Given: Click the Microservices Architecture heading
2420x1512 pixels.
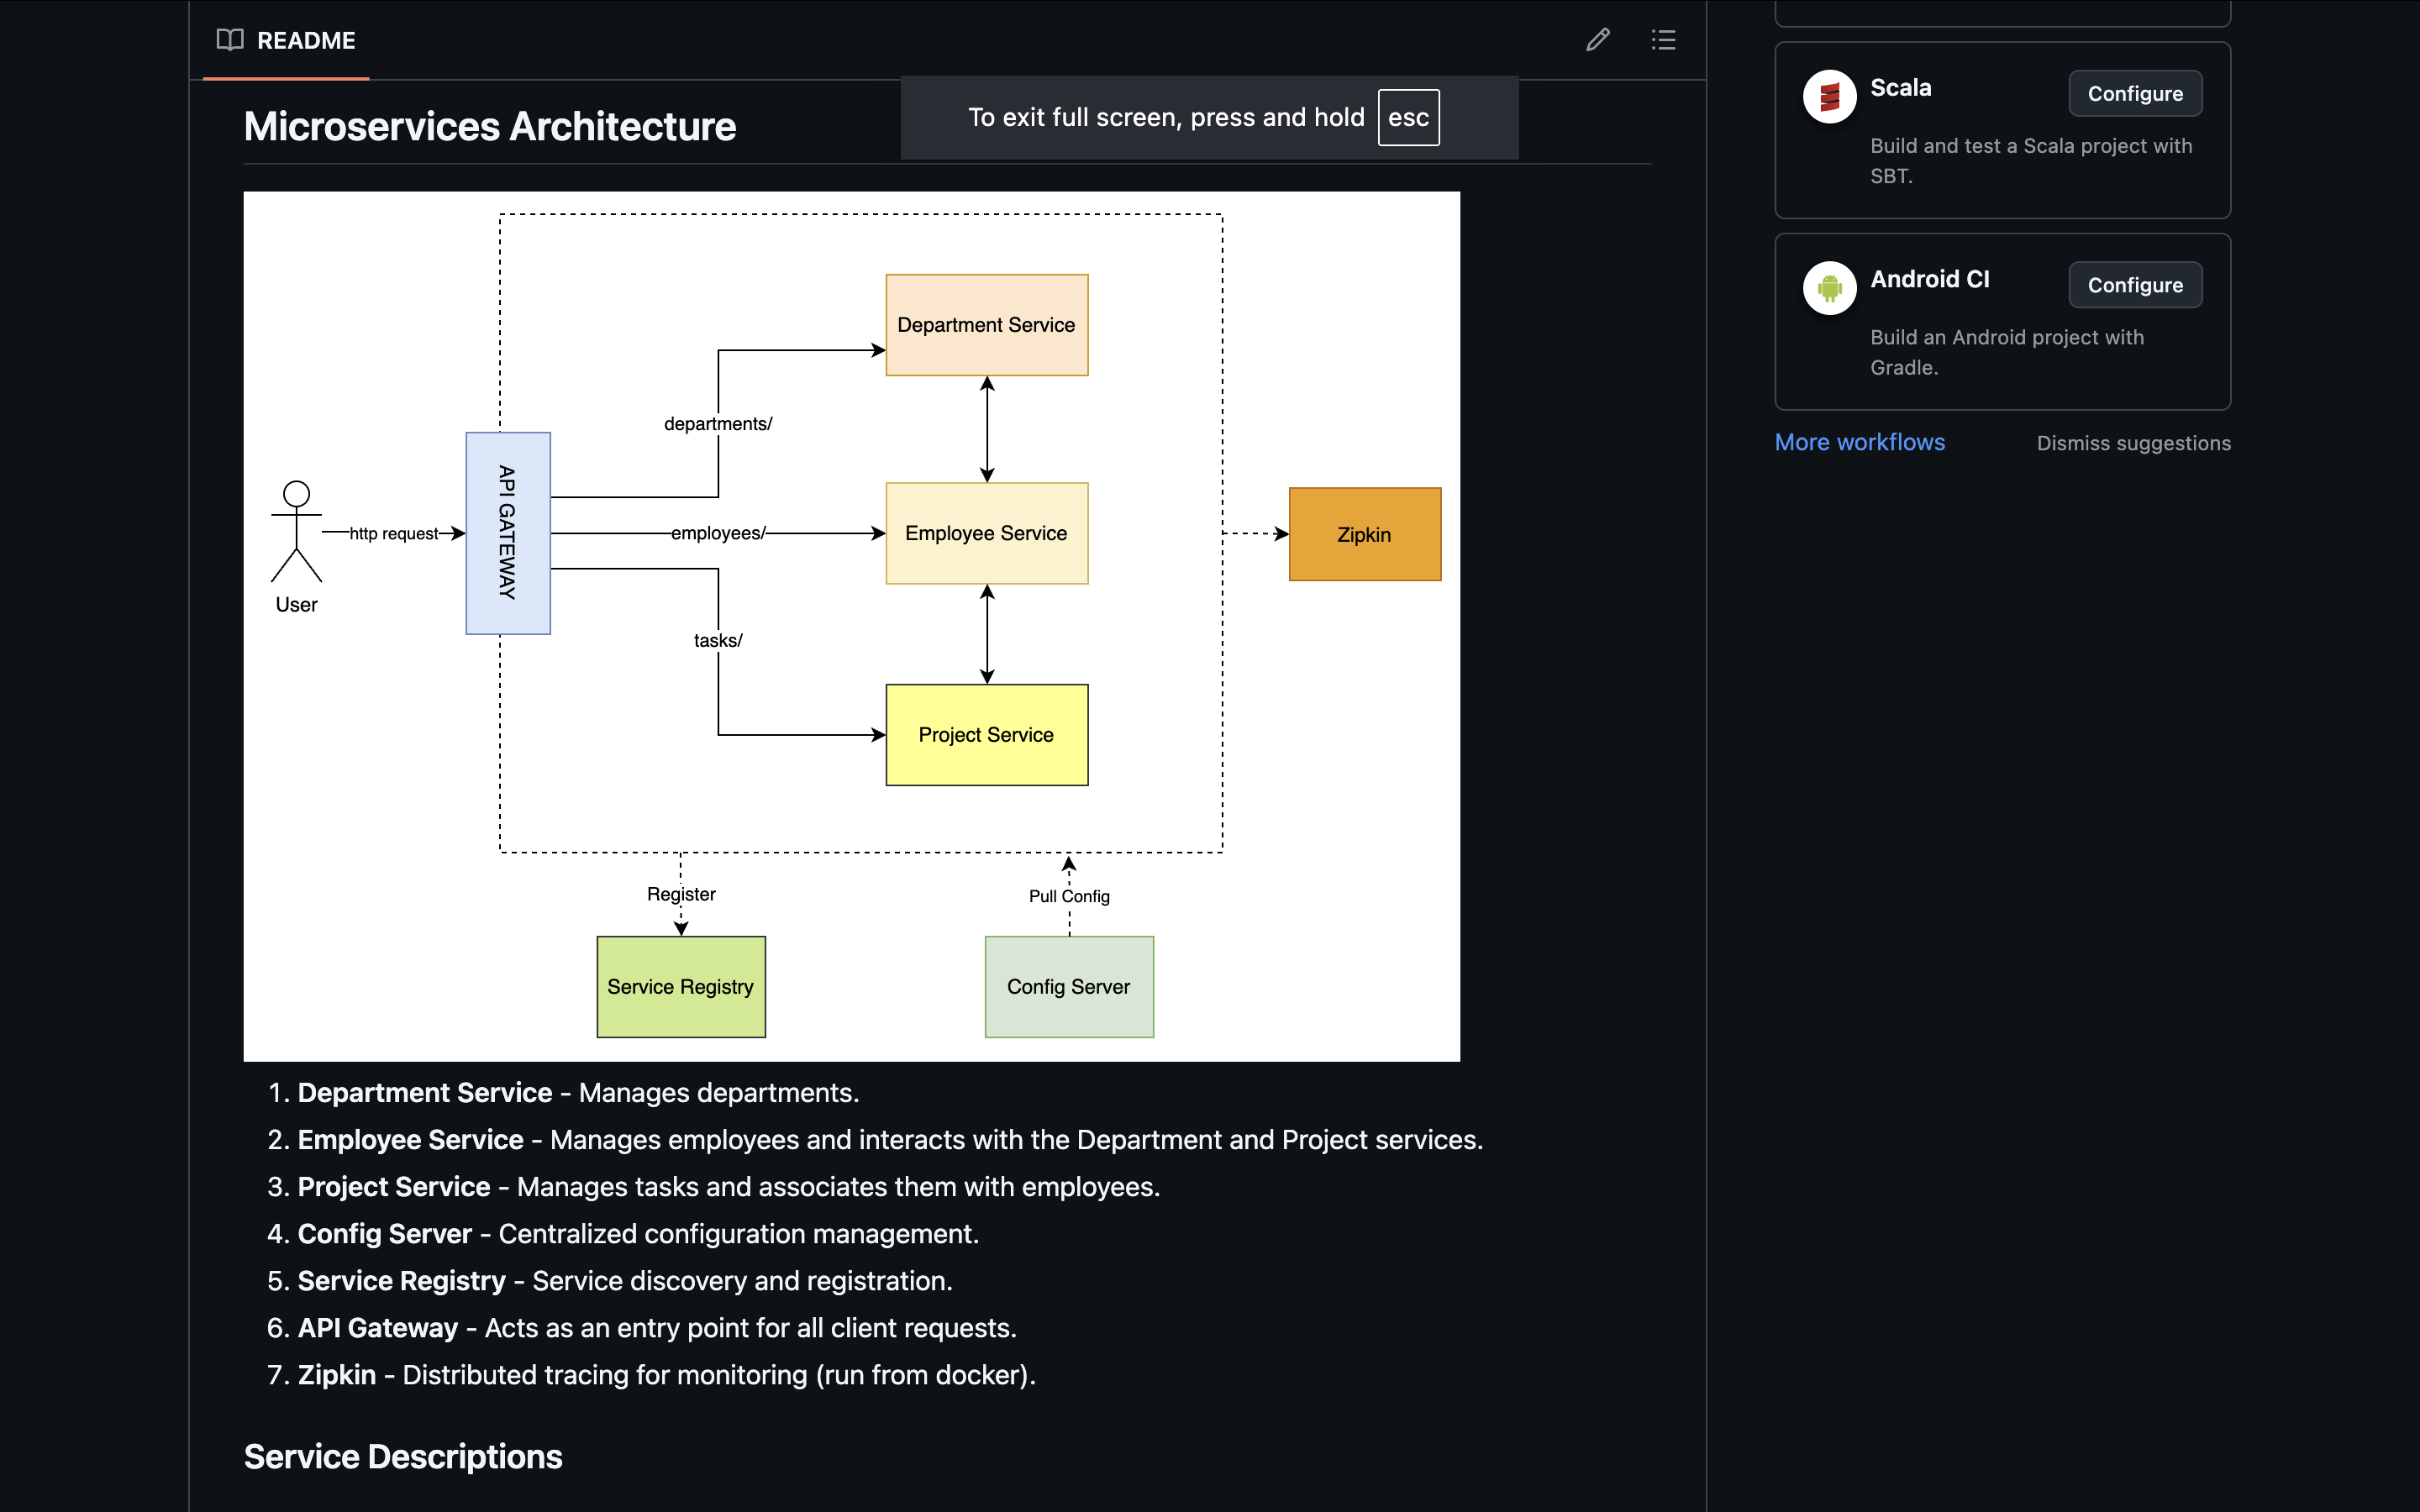Looking at the screenshot, I should click(x=489, y=127).
